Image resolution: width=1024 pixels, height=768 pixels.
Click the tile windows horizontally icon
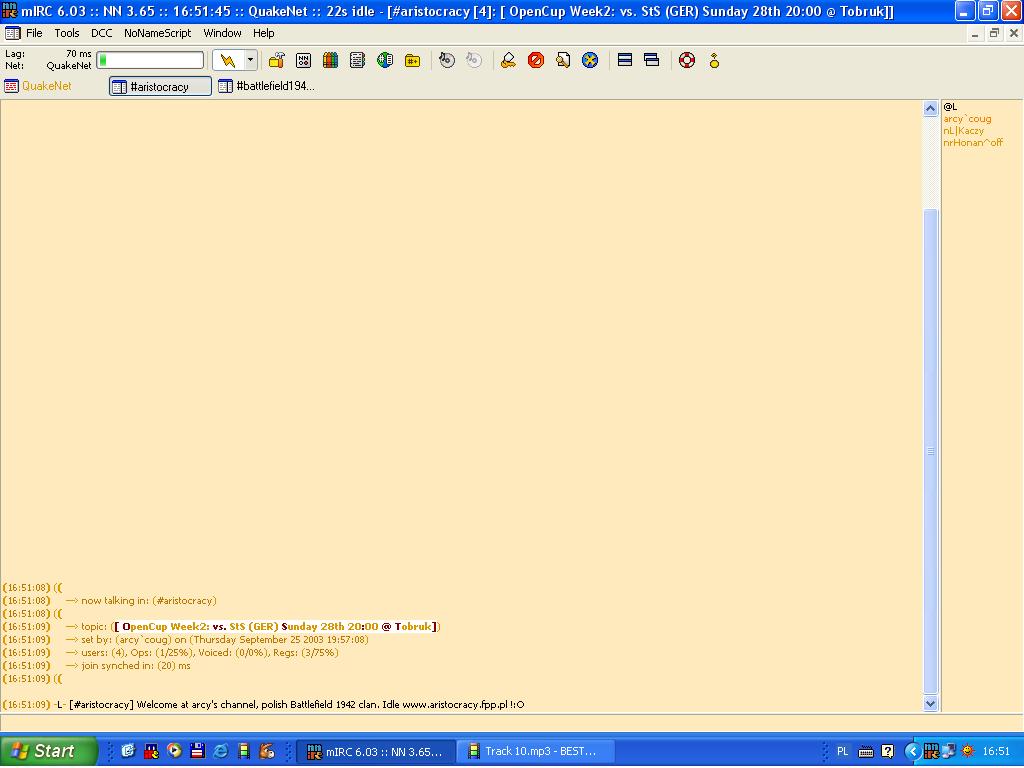[x=625, y=60]
